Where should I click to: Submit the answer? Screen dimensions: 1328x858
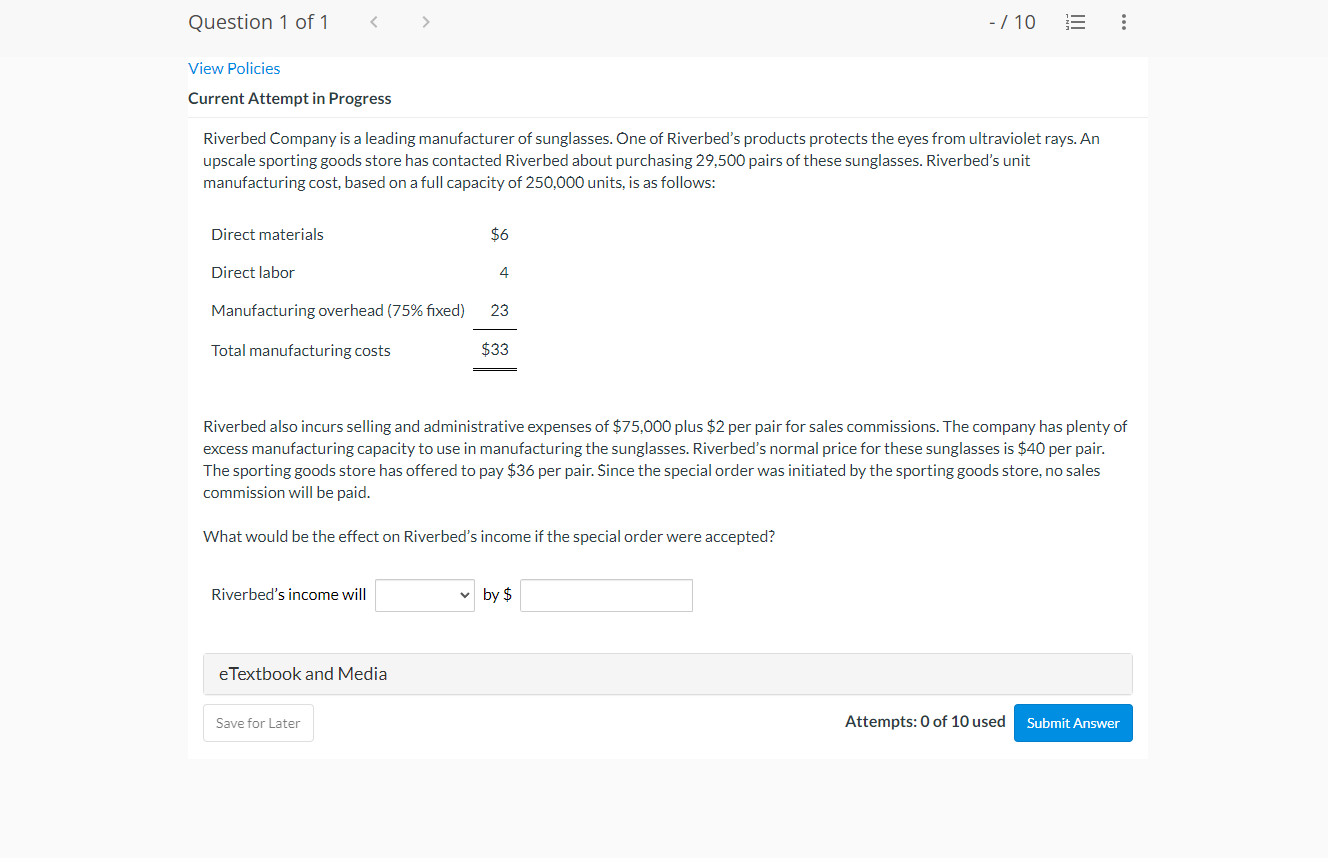(x=1073, y=723)
